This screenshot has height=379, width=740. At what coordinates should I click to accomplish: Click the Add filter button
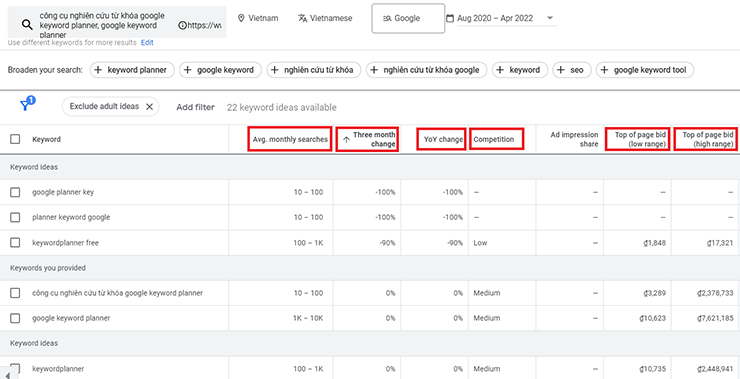195,107
